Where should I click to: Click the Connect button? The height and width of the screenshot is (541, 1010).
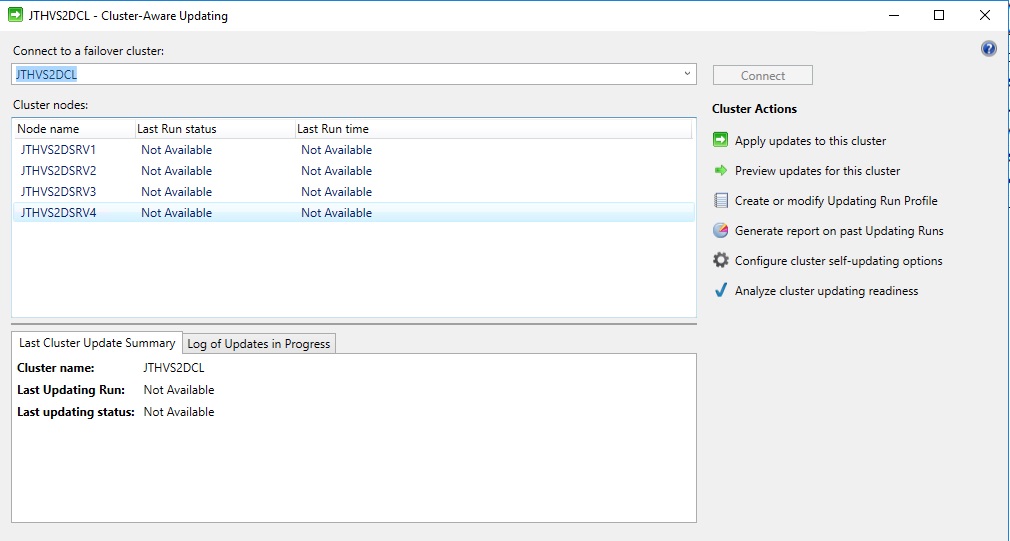763,75
